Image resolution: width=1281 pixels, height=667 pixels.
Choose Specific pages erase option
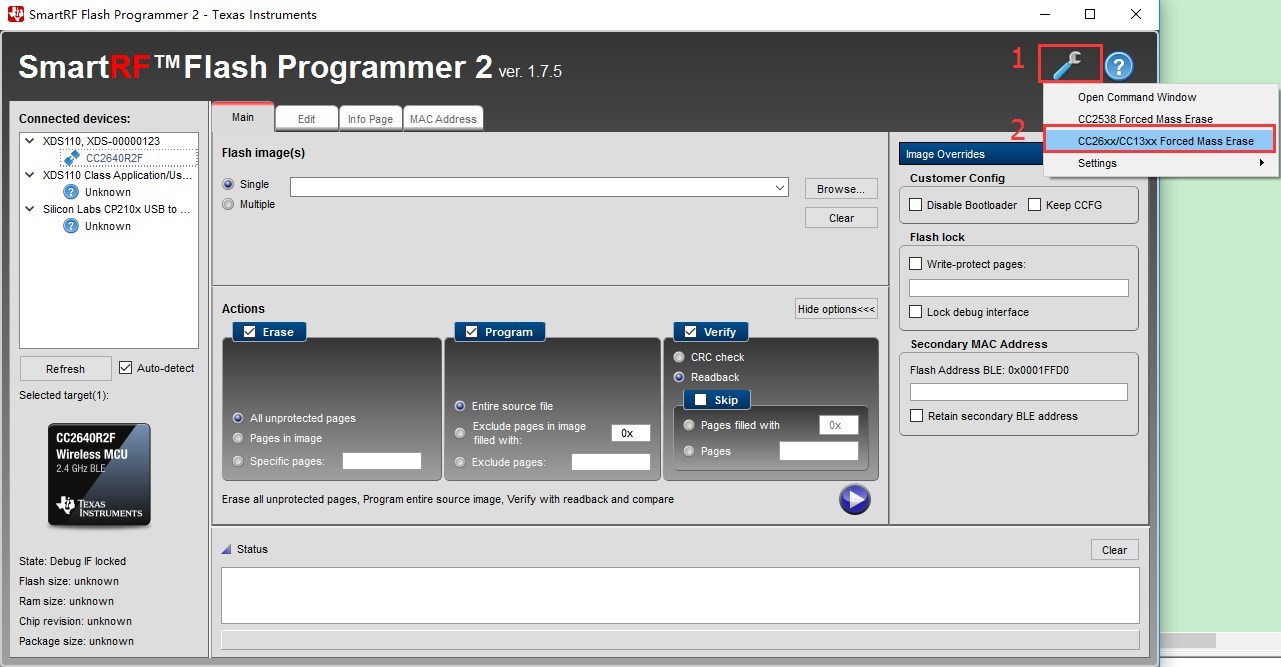[238, 461]
